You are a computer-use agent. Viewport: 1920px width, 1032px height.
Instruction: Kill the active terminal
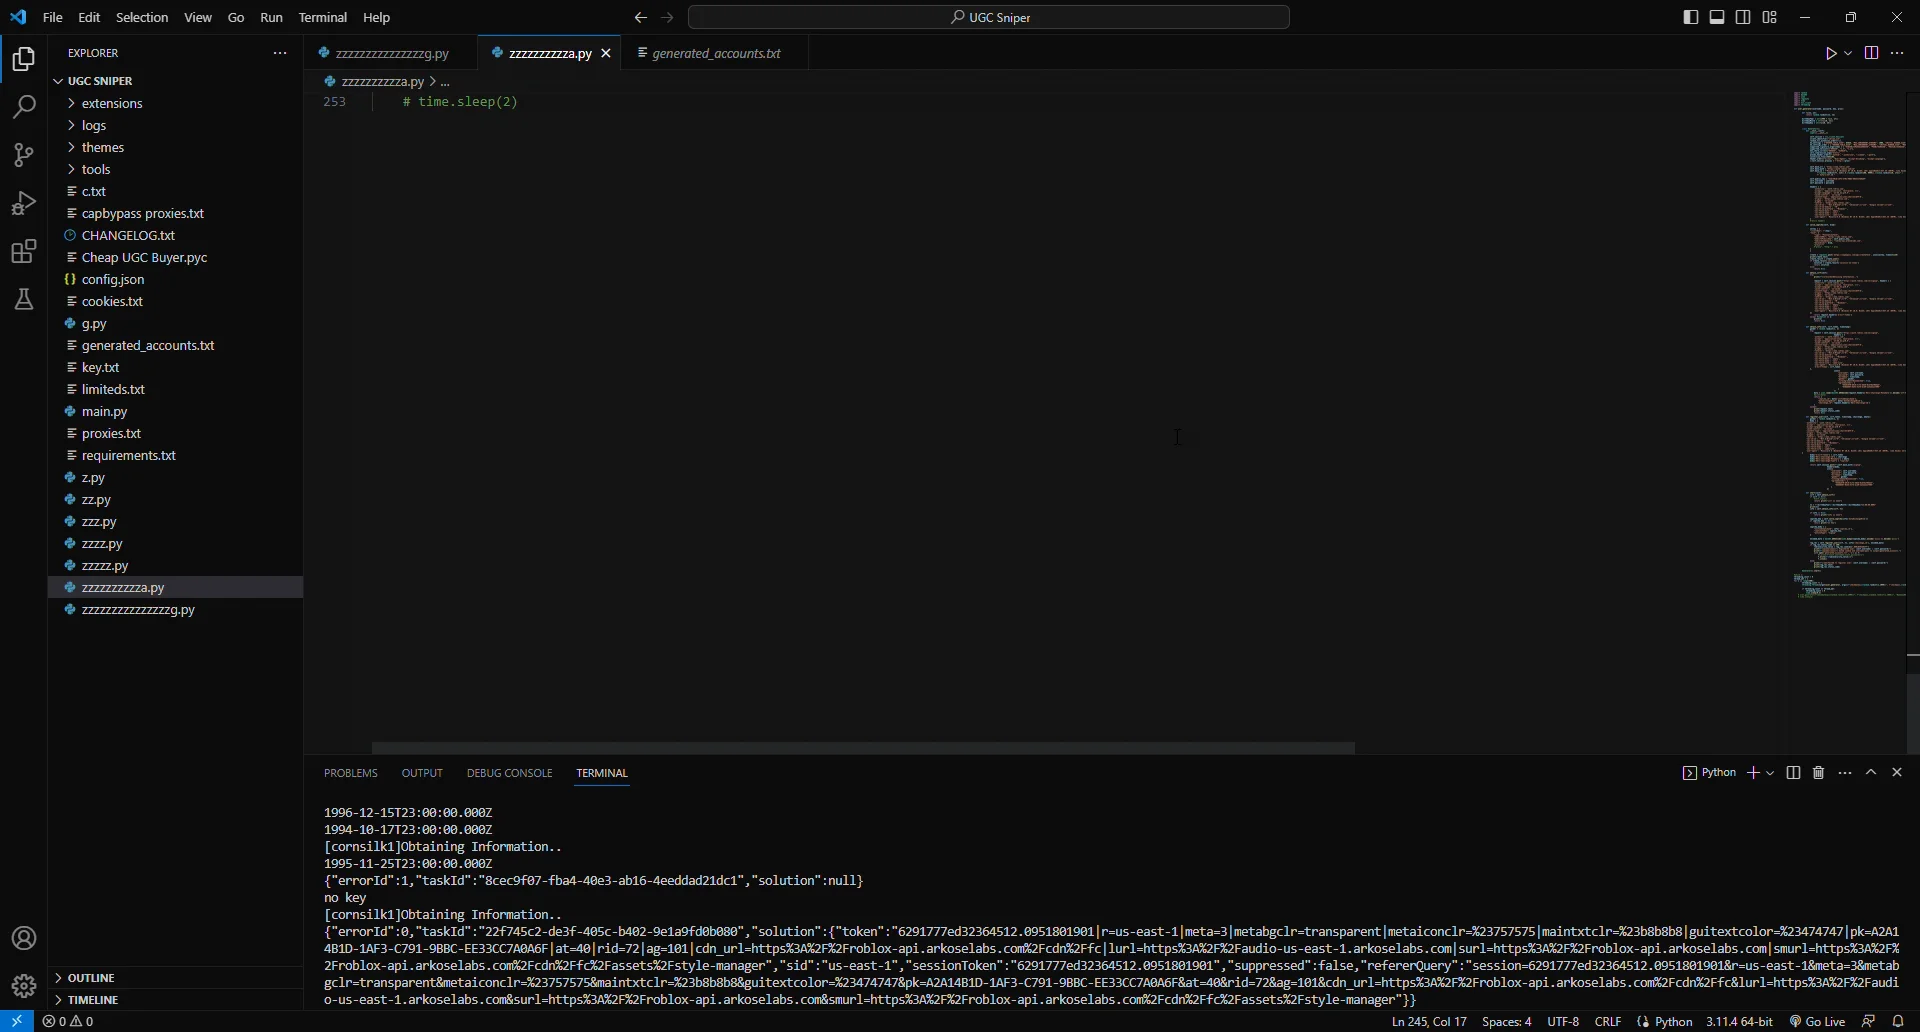click(x=1819, y=773)
